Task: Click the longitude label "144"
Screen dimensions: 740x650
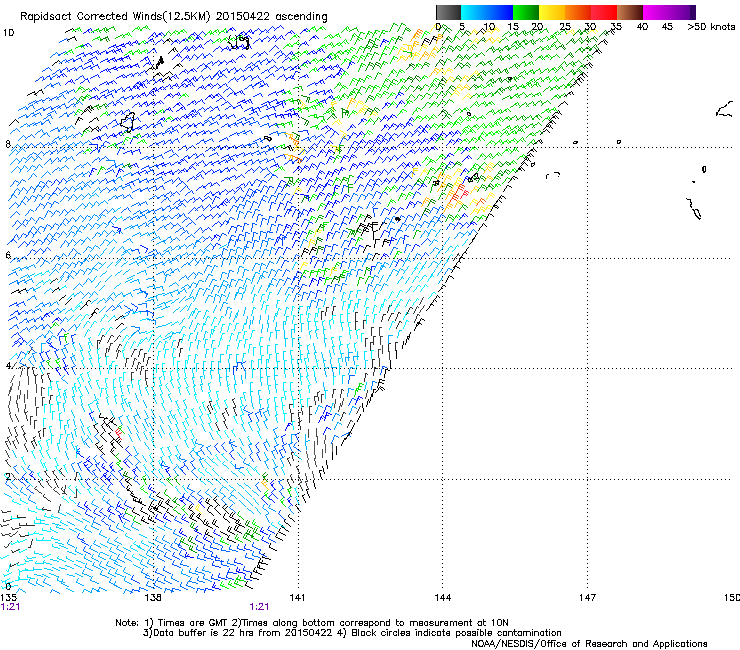Action: [x=442, y=598]
